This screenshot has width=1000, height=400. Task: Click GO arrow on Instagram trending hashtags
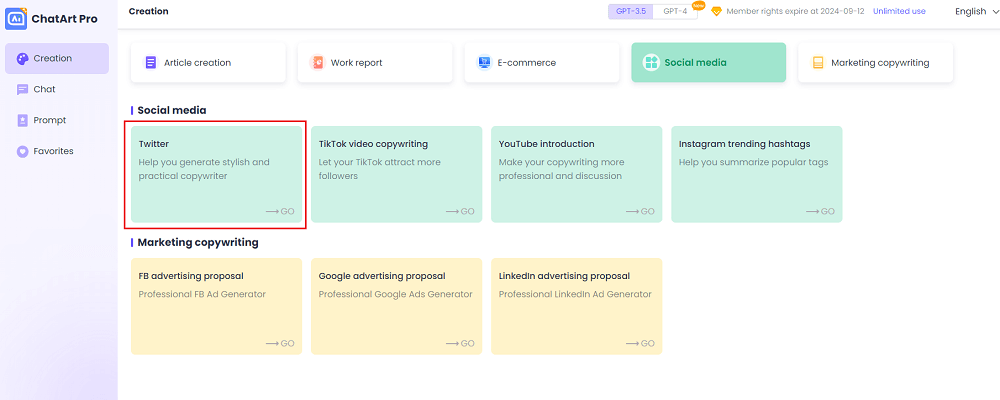point(820,211)
